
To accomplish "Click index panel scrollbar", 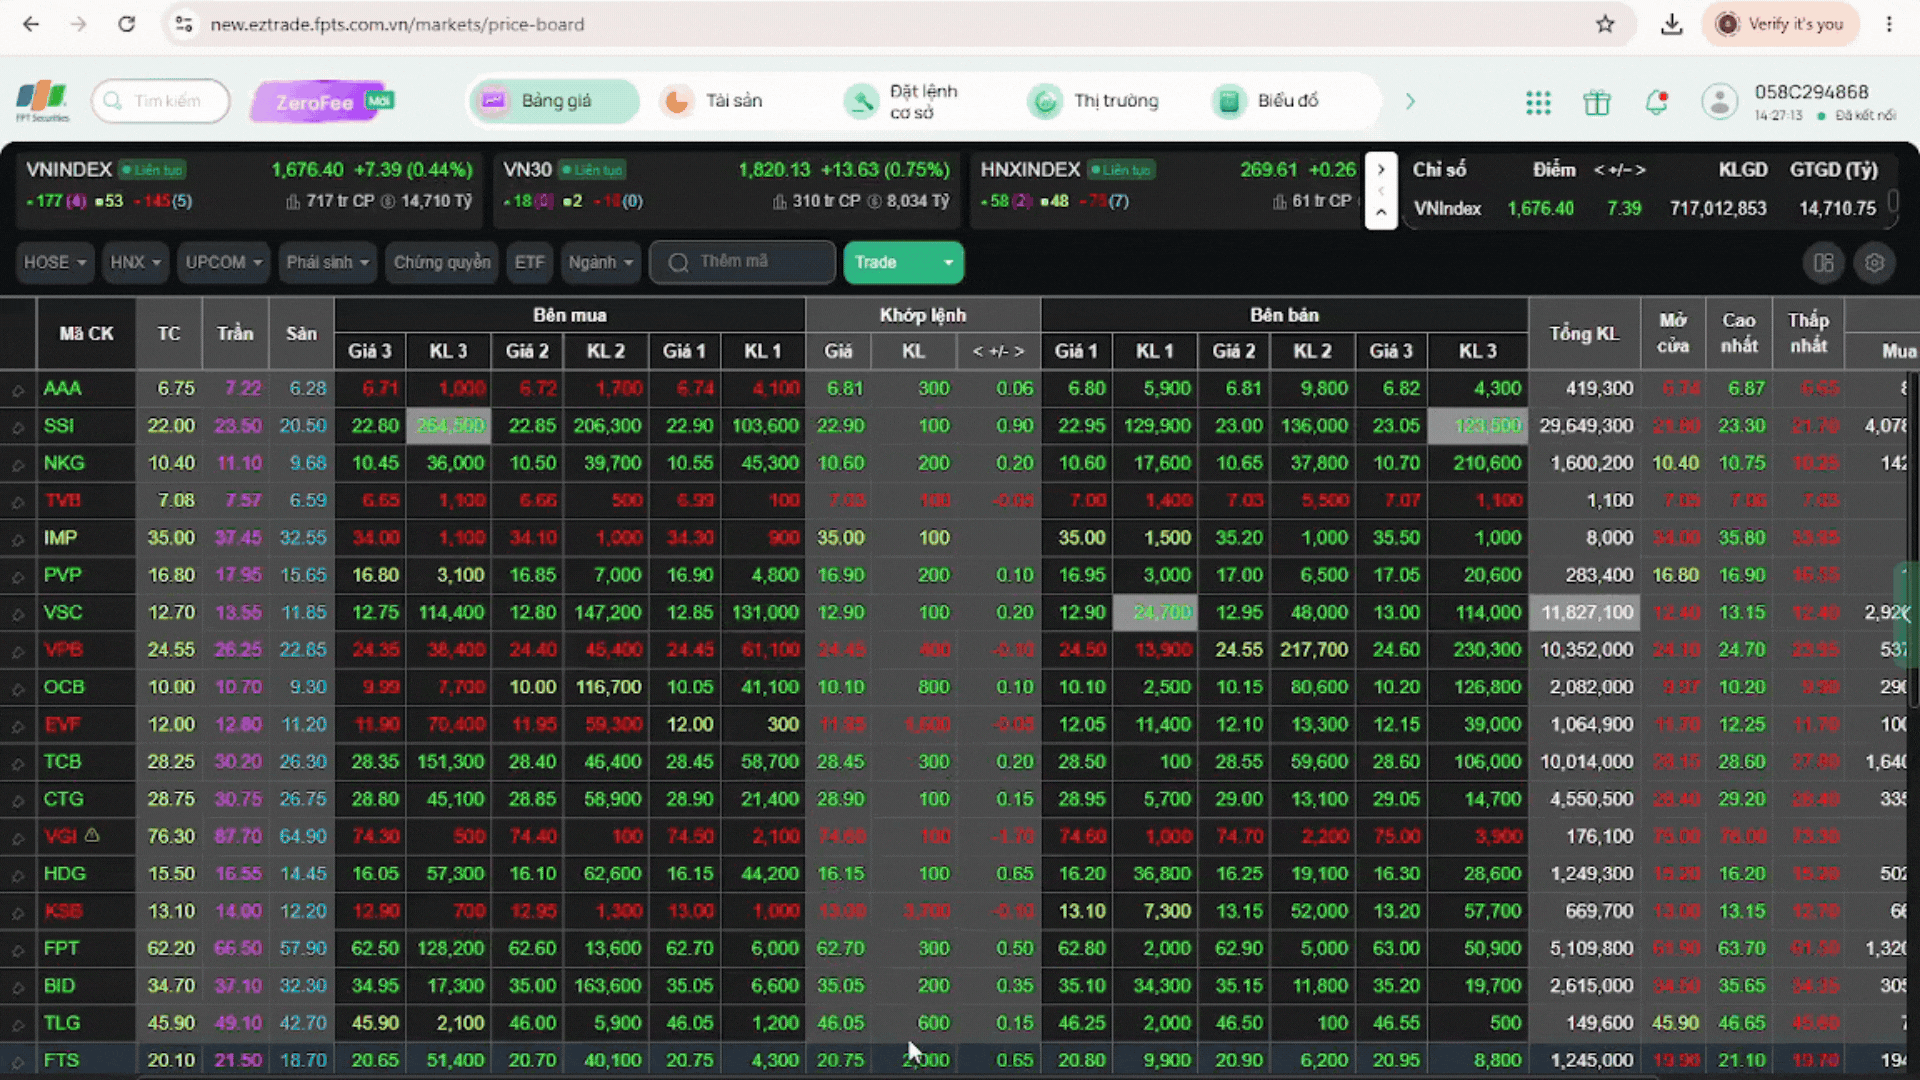I will [1892, 203].
